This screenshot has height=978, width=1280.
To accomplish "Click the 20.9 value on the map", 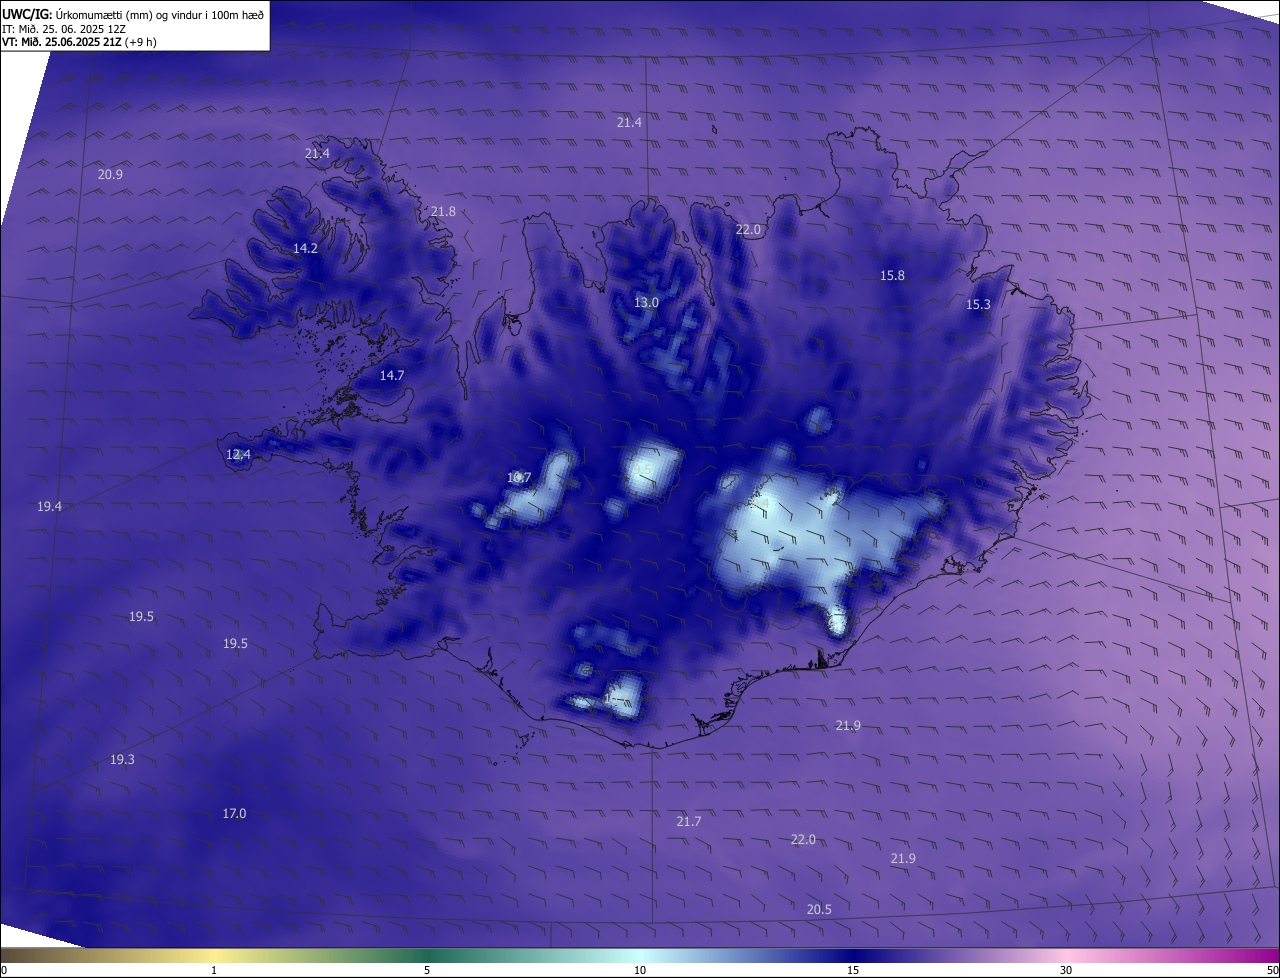I will tap(110, 174).
